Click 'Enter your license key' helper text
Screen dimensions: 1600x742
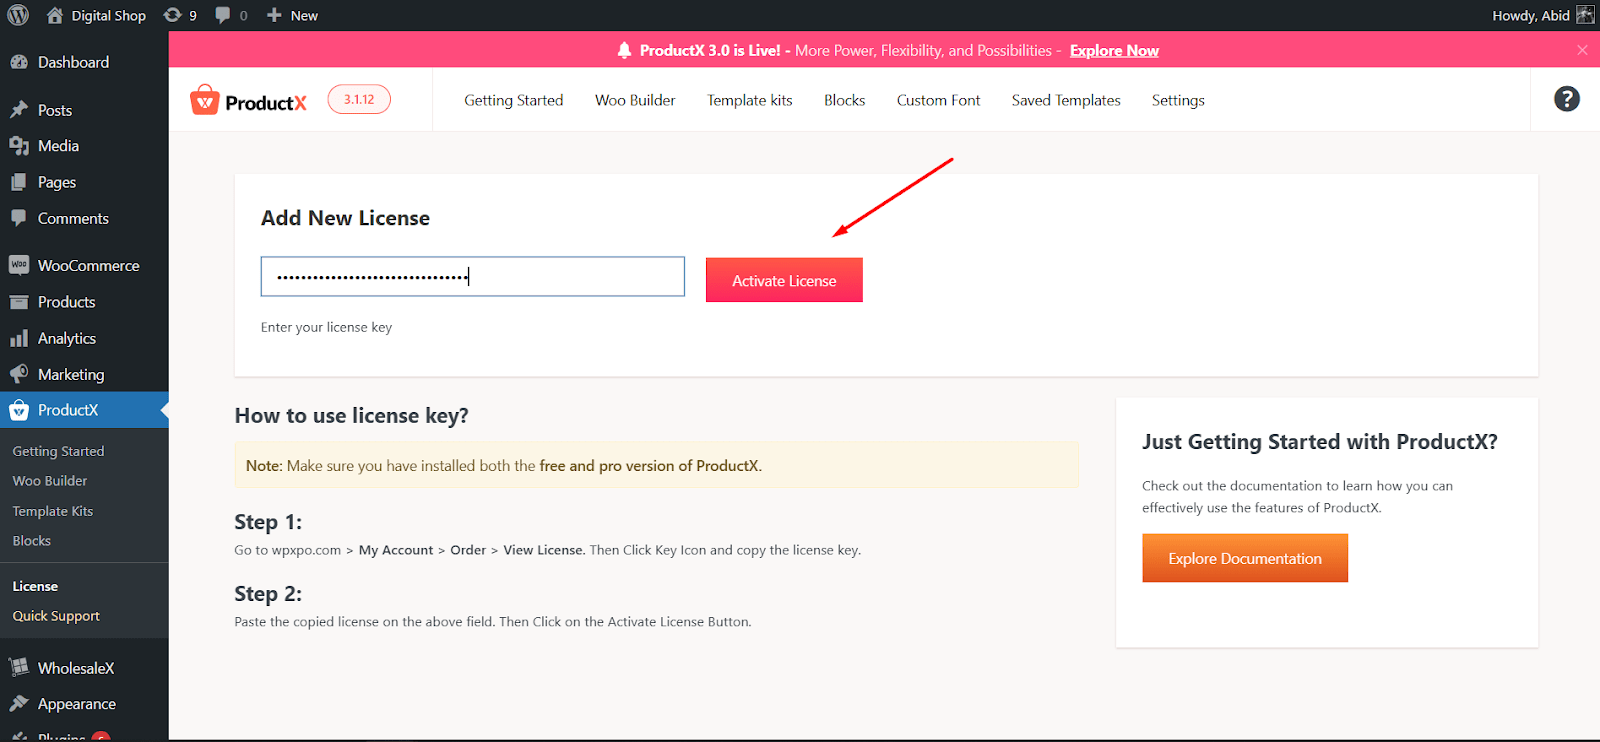pyautogui.click(x=326, y=327)
